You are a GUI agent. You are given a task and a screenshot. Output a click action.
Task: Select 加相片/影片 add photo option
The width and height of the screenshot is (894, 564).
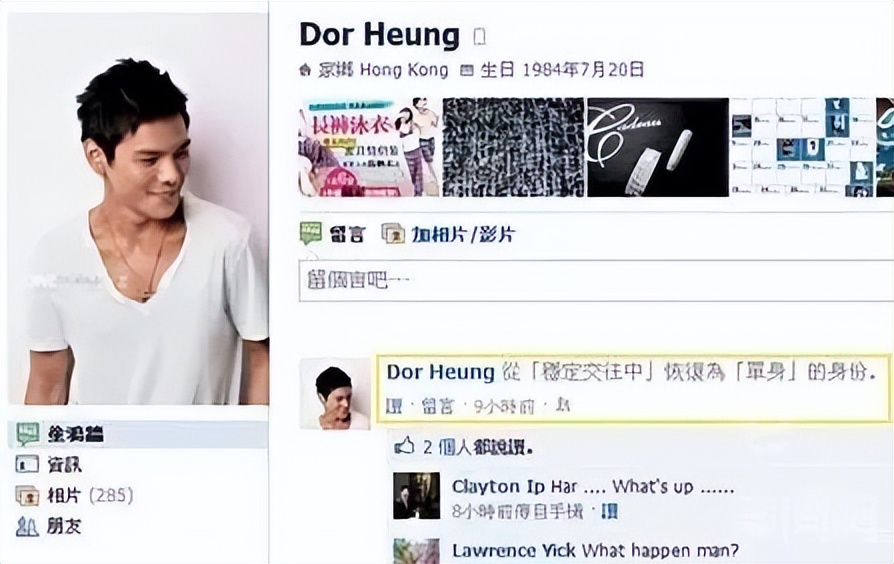(463, 234)
